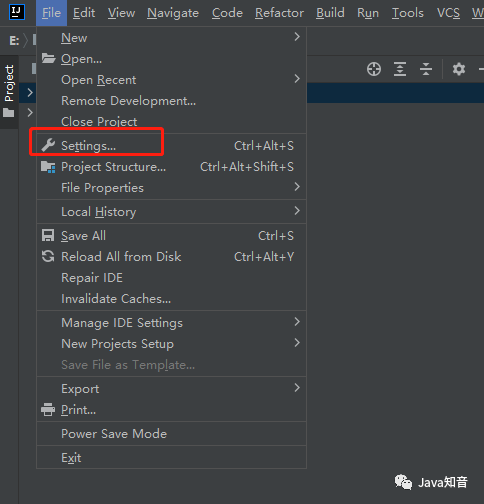Open the Refactor menu
The image size is (484, 504).
[279, 13]
